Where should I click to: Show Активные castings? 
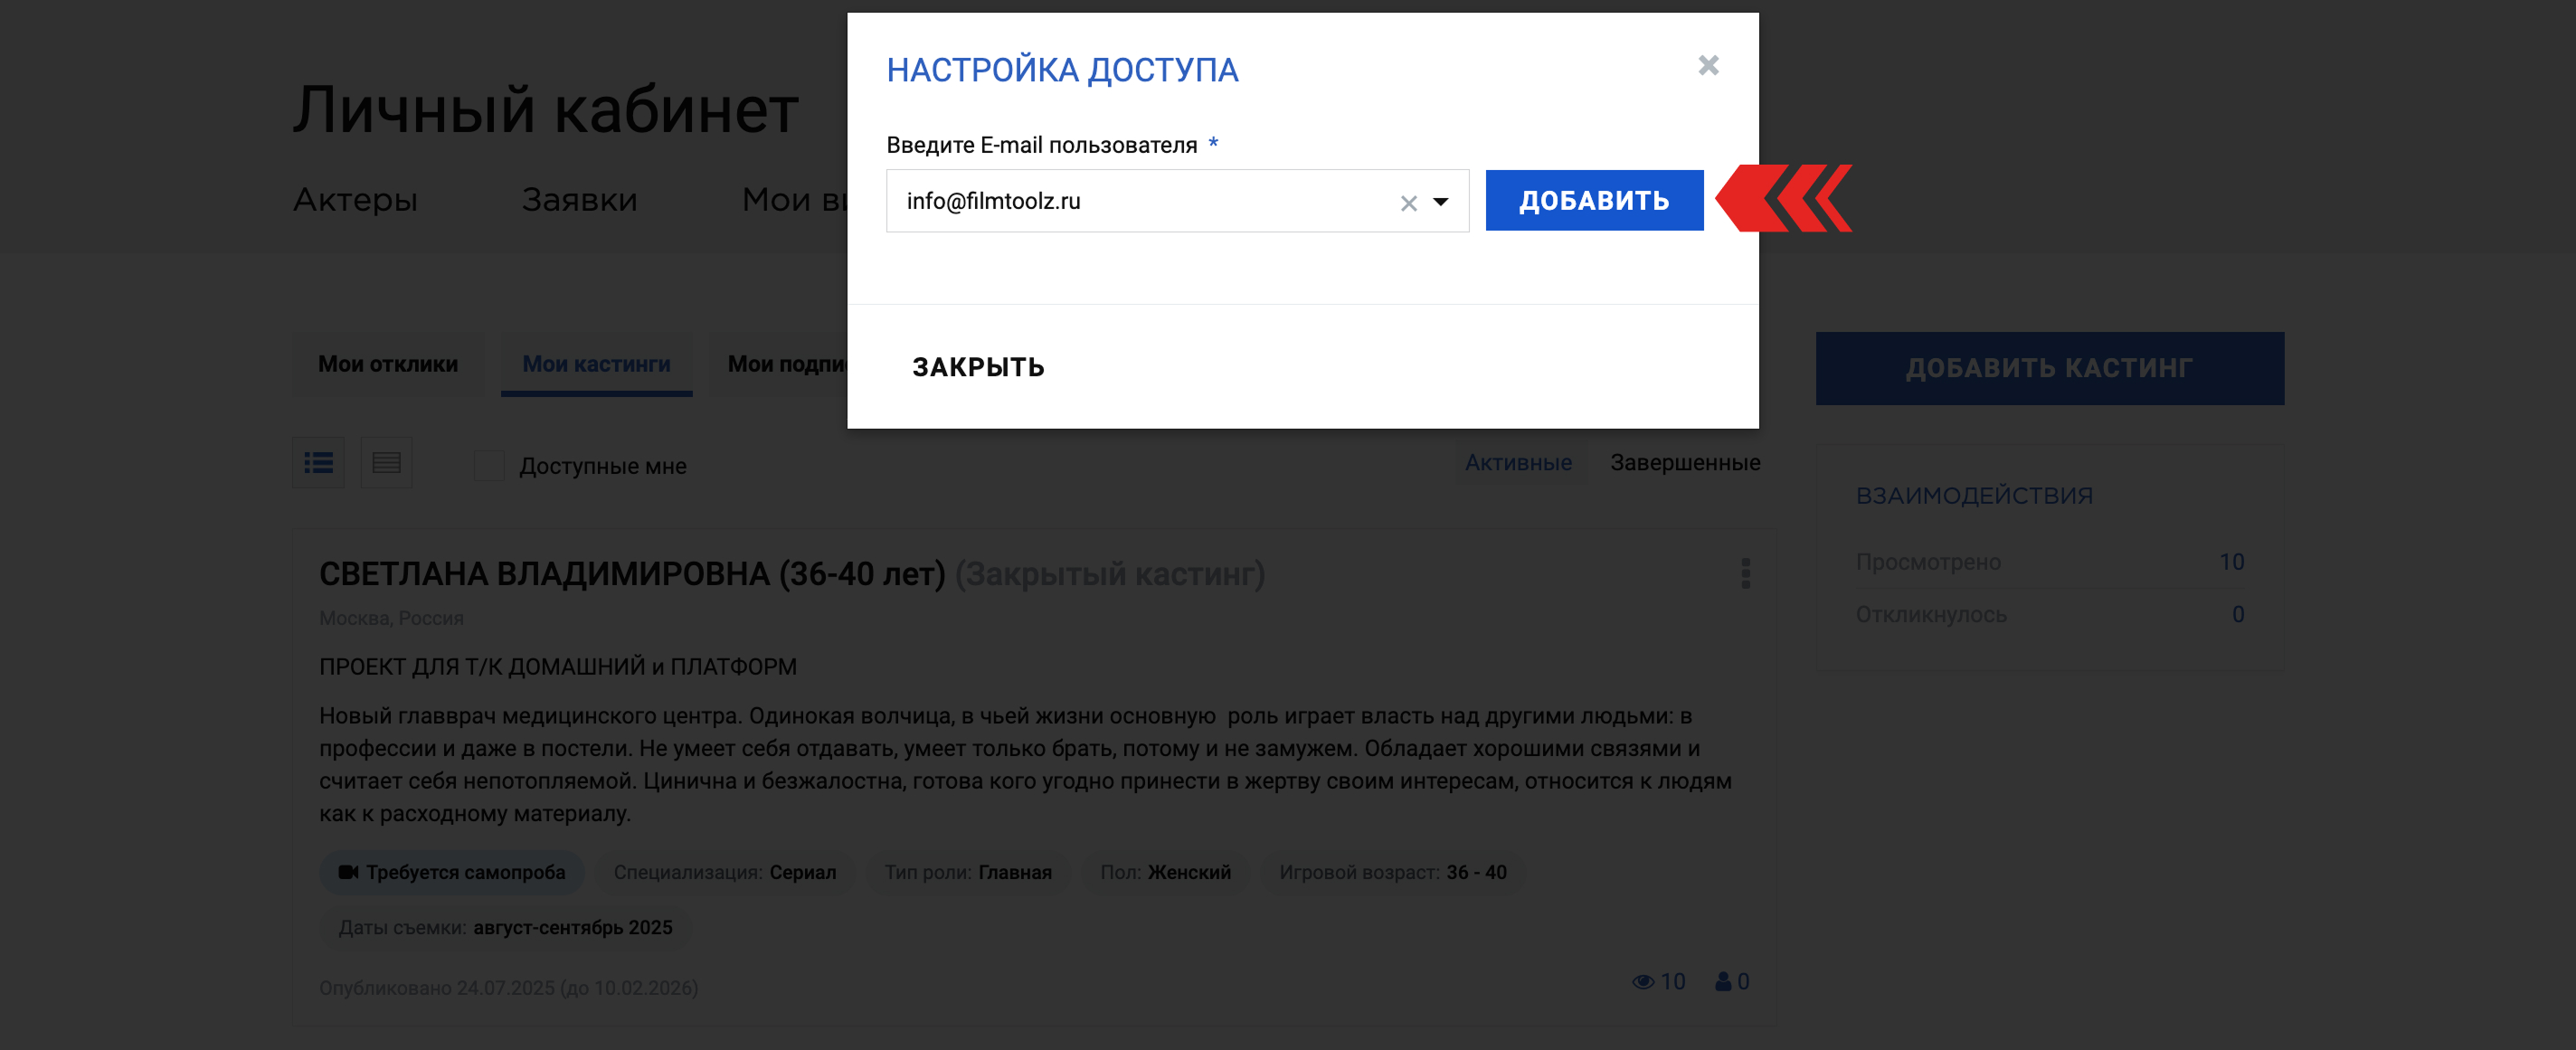(x=1518, y=463)
